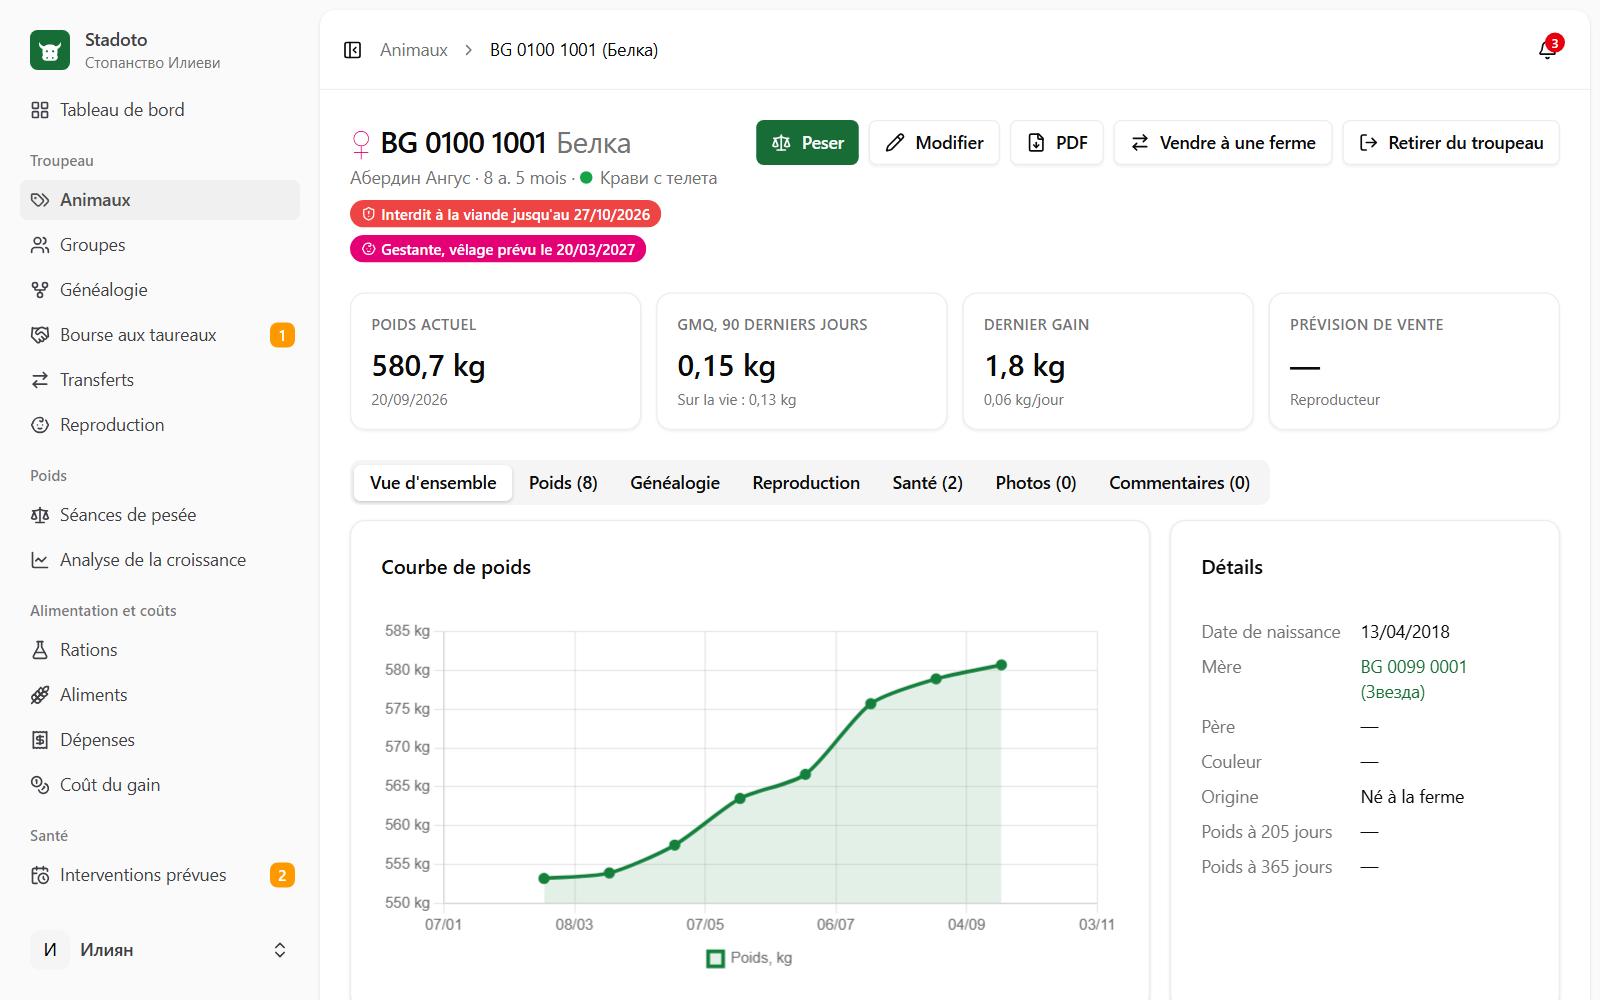
Task: Click the Animaux breadcrumb link
Action: 413,50
